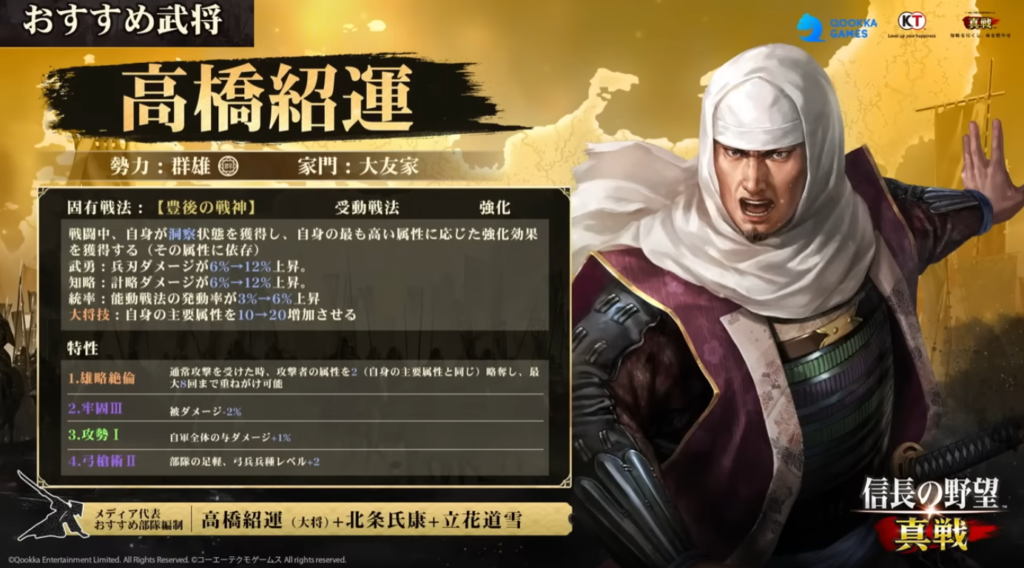
Task: Click the Koei Tecmo KT logo
Action: [912, 25]
